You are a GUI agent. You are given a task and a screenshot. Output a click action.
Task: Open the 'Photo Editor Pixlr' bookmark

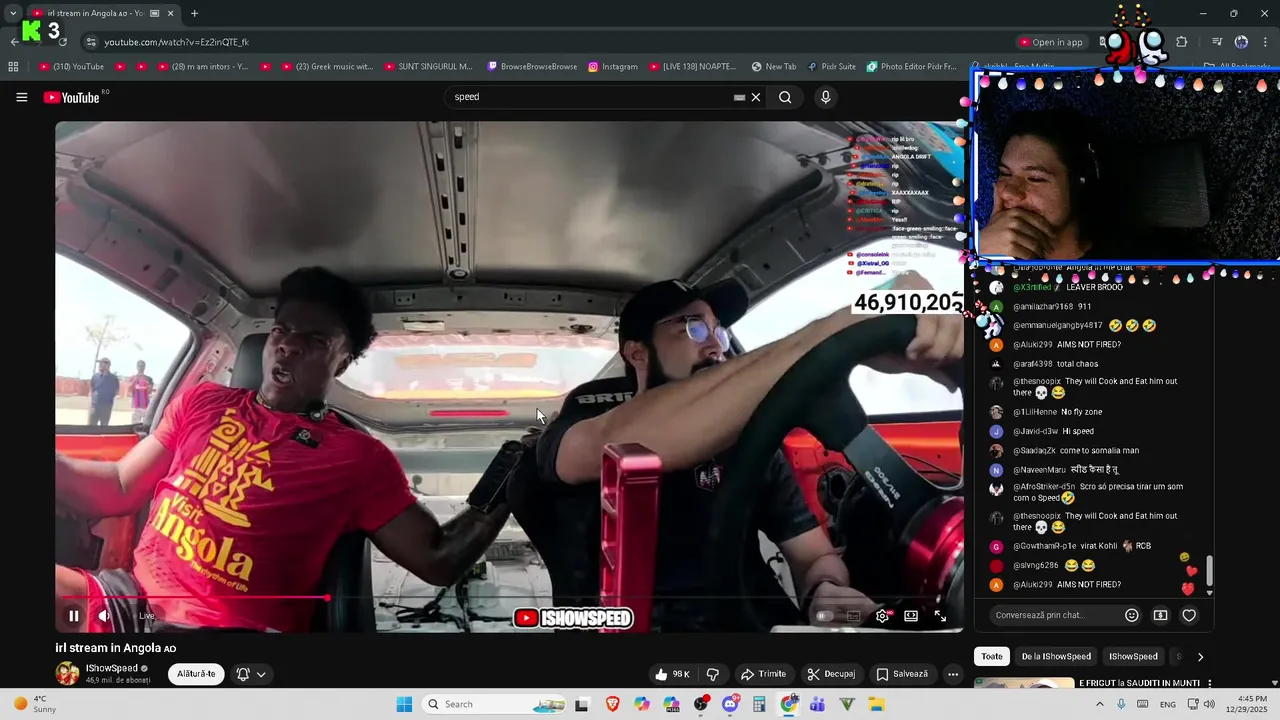[911, 67]
